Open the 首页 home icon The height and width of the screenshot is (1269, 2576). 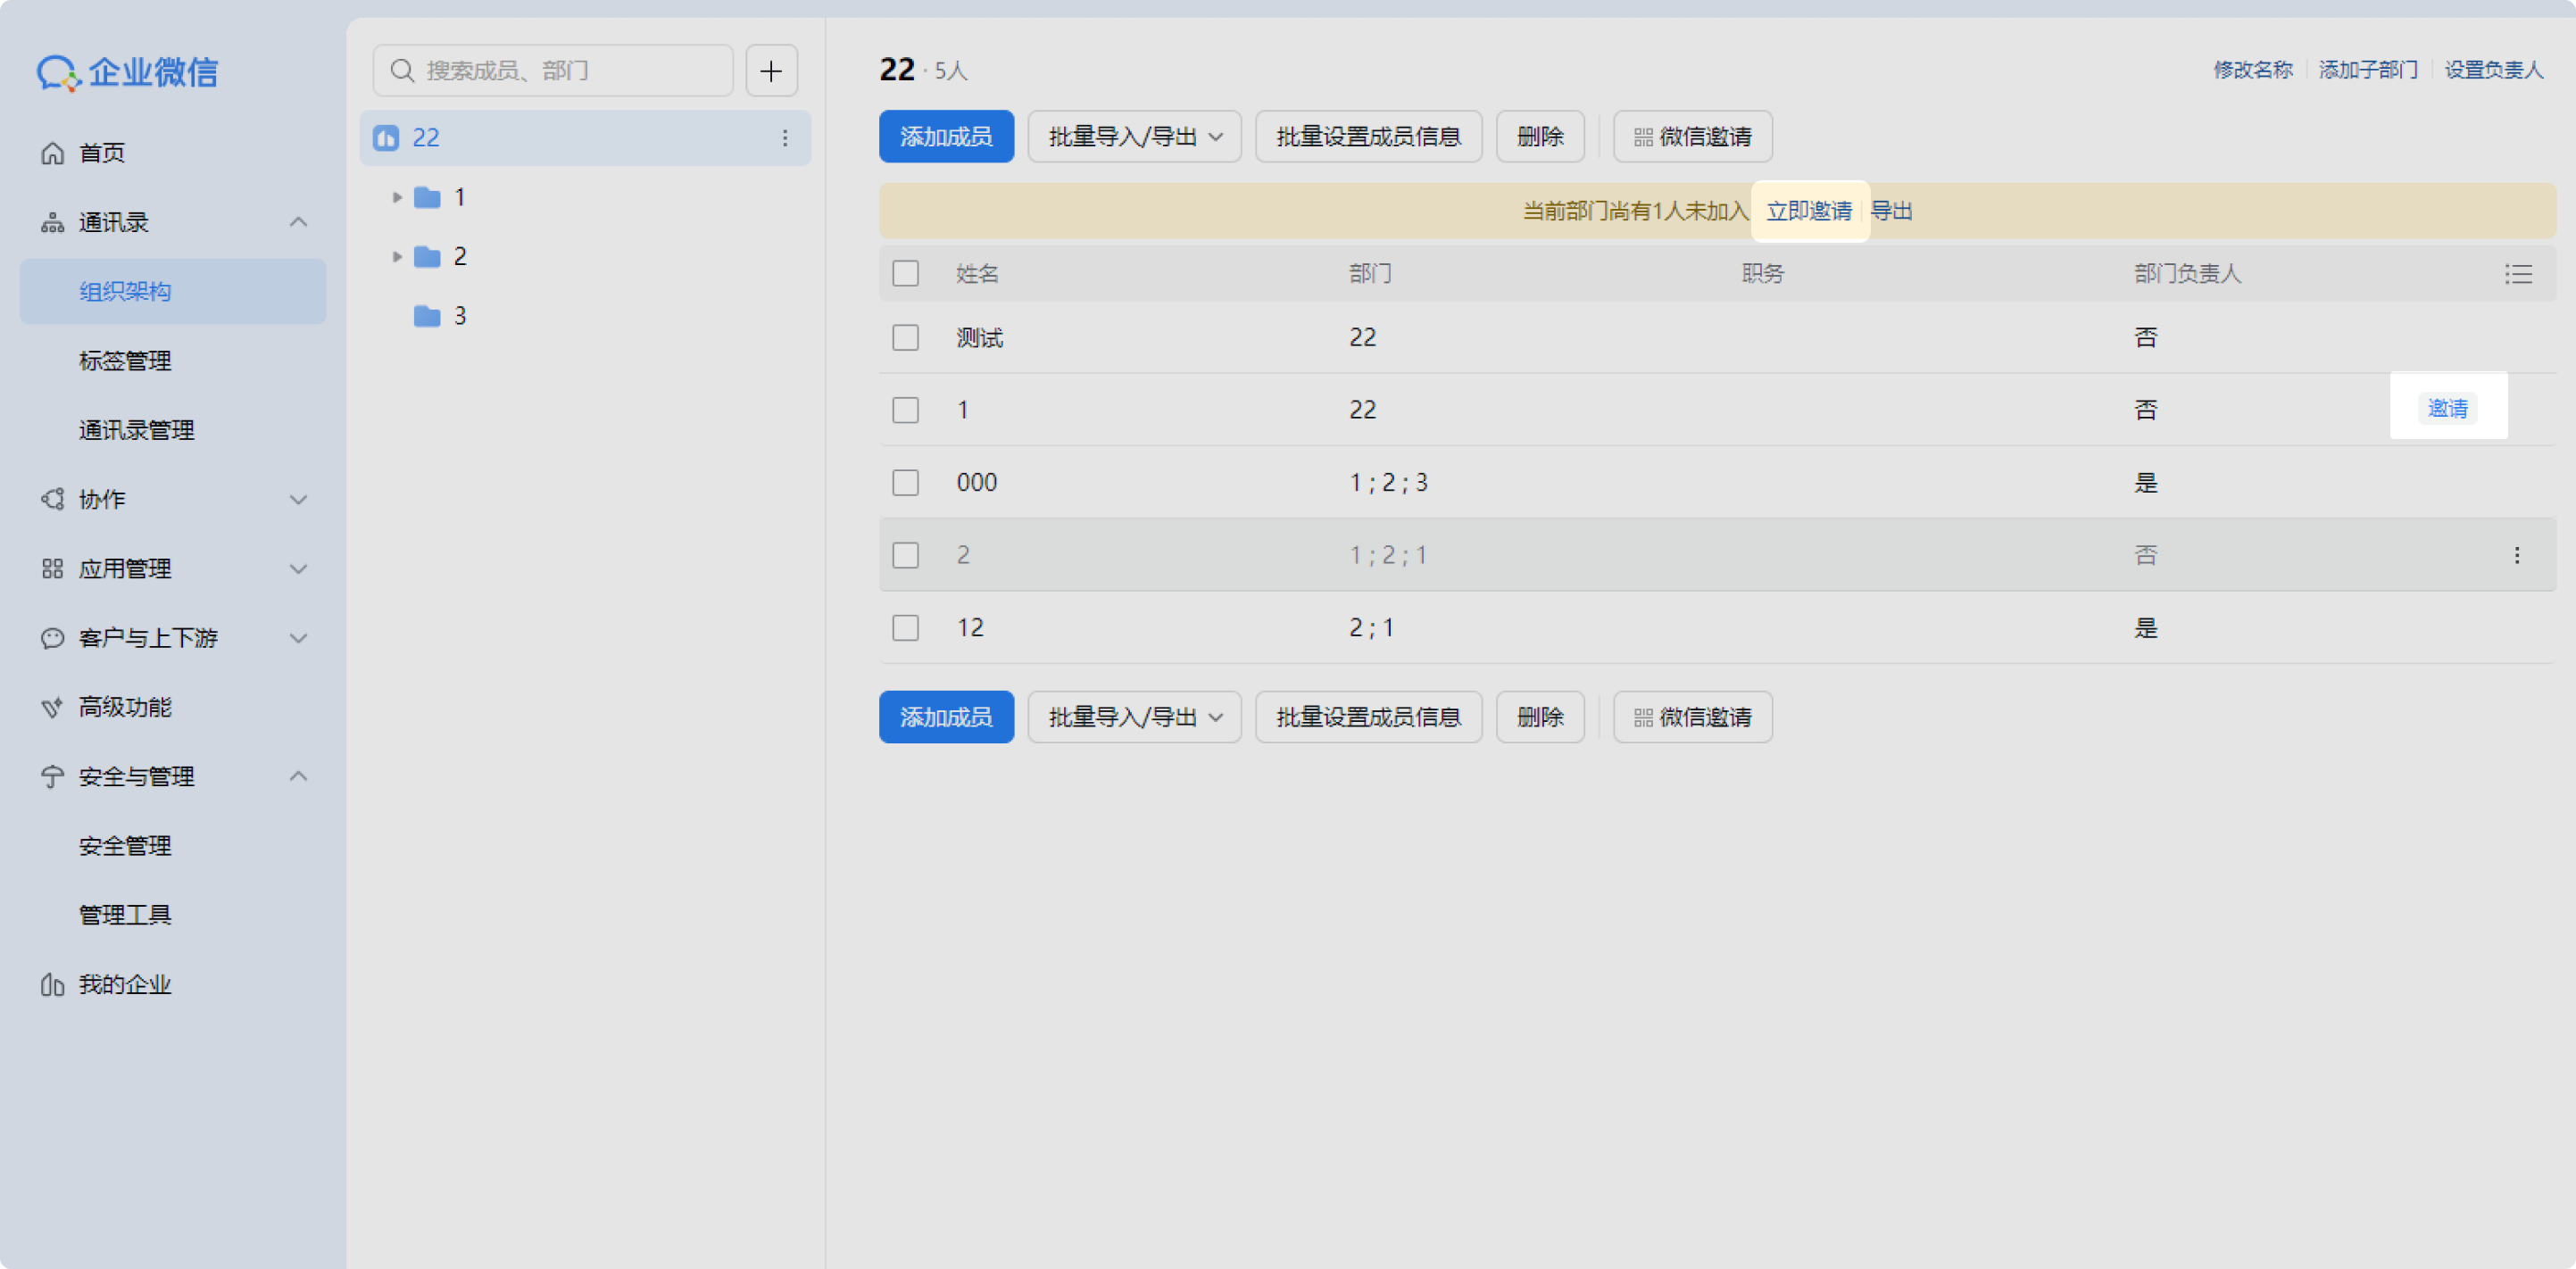pyautogui.click(x=52, y=153)
